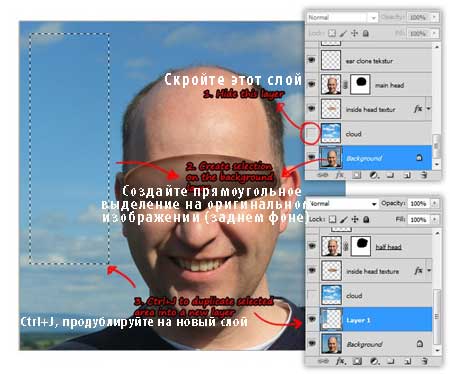Select the 'main head' layer name

pos(389,85)
